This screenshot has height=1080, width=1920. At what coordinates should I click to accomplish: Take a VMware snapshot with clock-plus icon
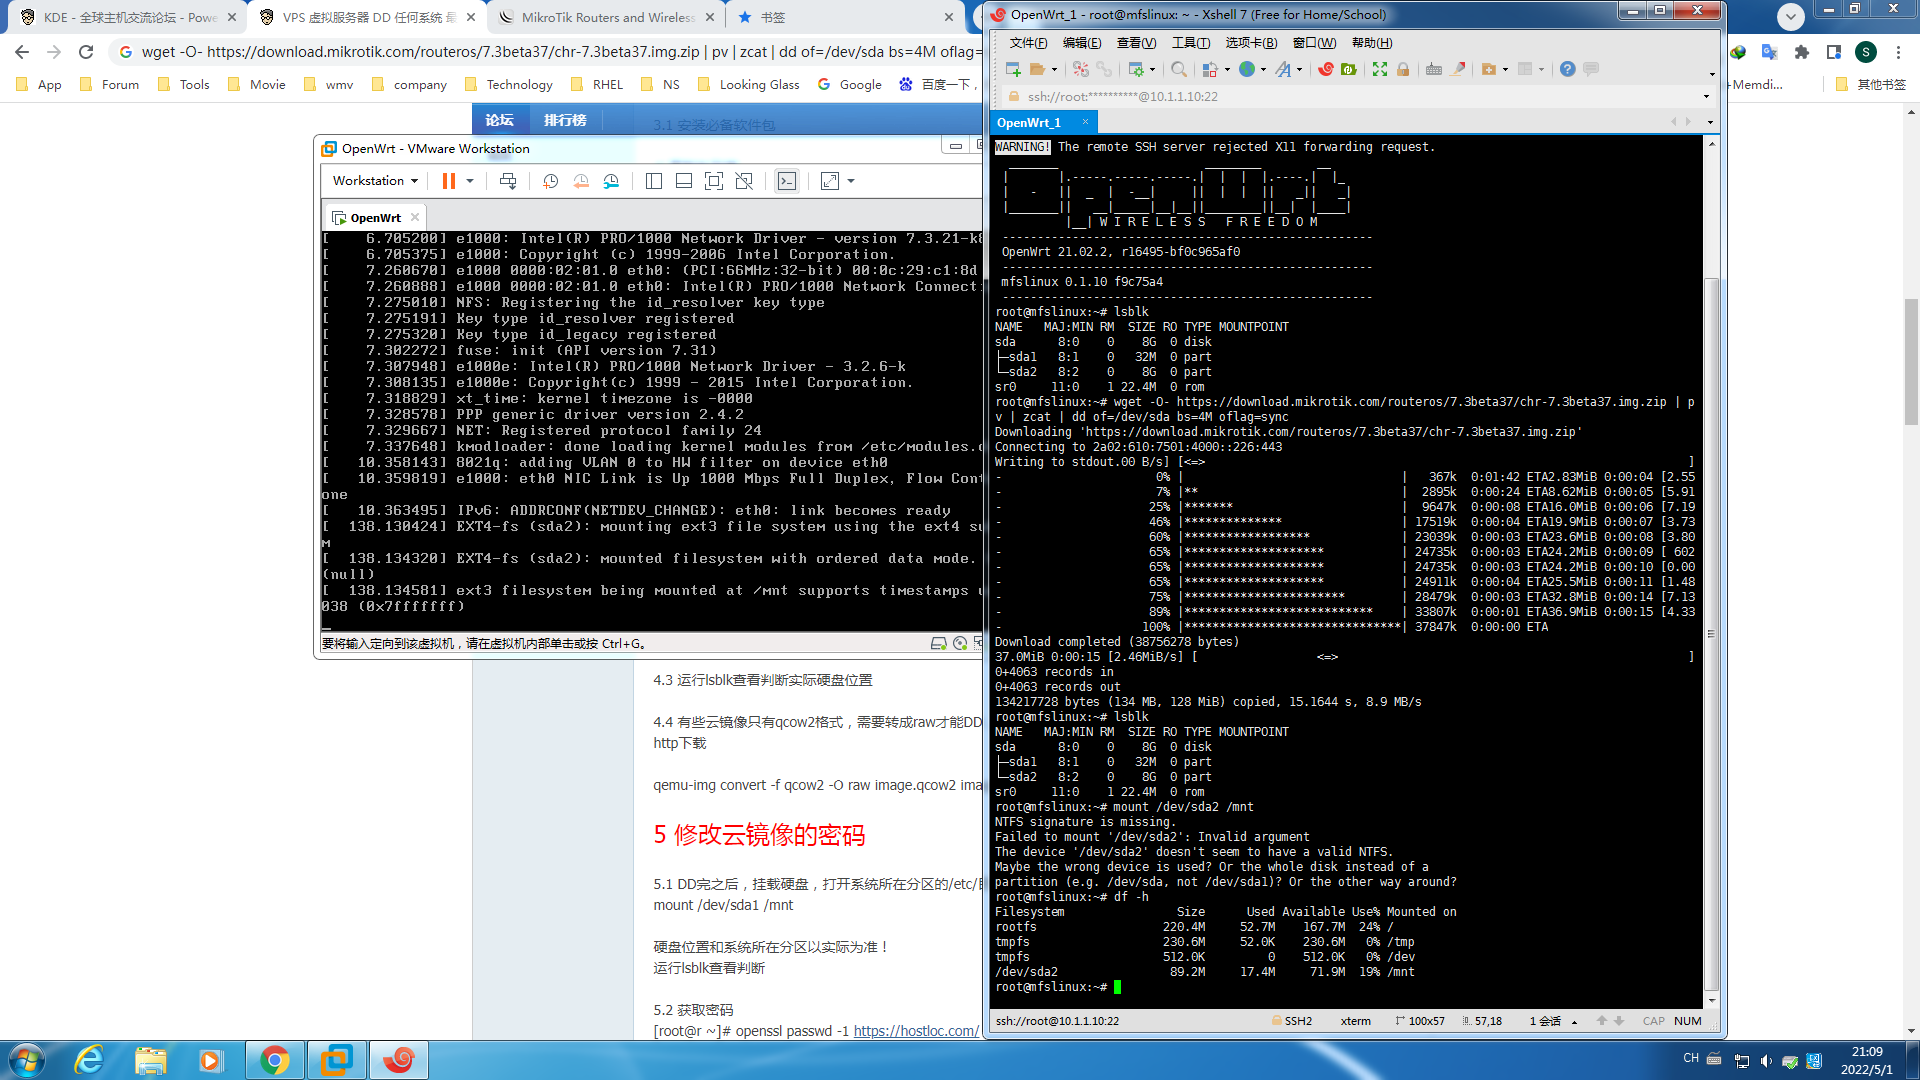(x=550, y=181)
